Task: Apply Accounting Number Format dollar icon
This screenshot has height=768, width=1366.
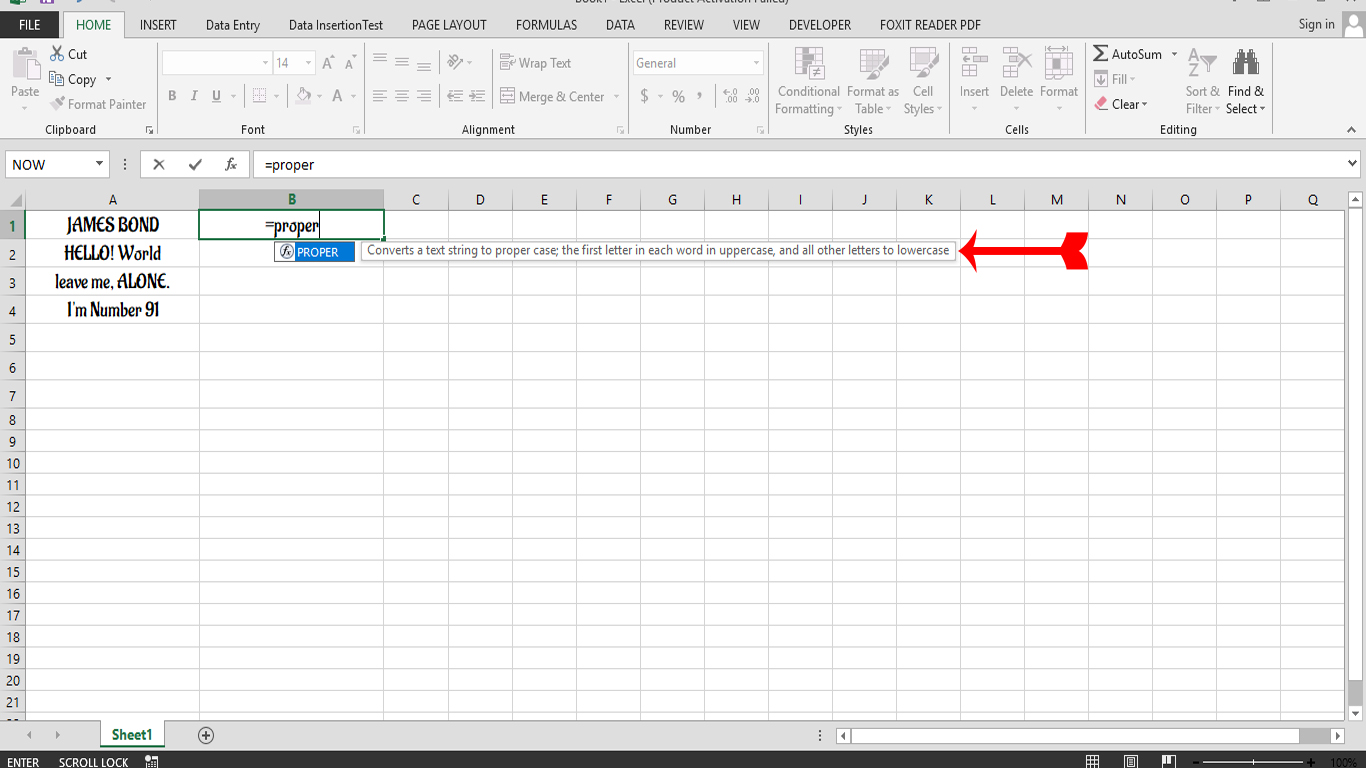Action: 645,96
